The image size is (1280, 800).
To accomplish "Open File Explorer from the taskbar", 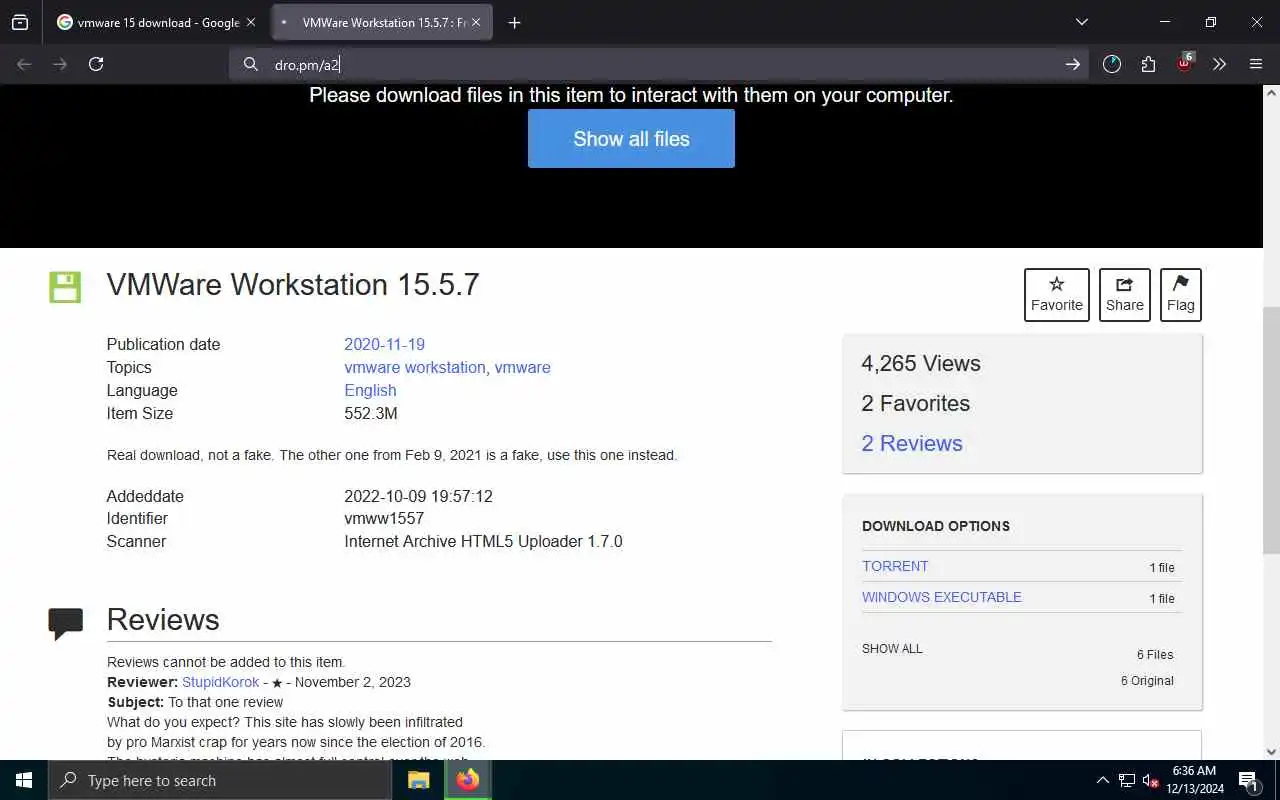I will (x=419, y=780).
